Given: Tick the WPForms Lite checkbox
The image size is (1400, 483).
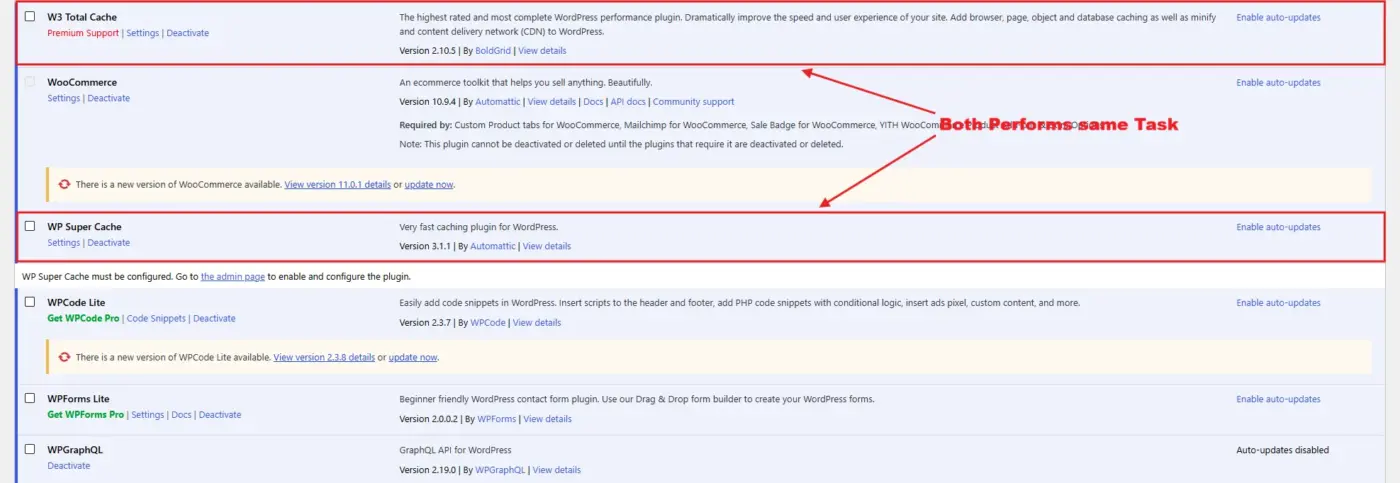Looking at the screenshot, I should click(x=30, y=398).
